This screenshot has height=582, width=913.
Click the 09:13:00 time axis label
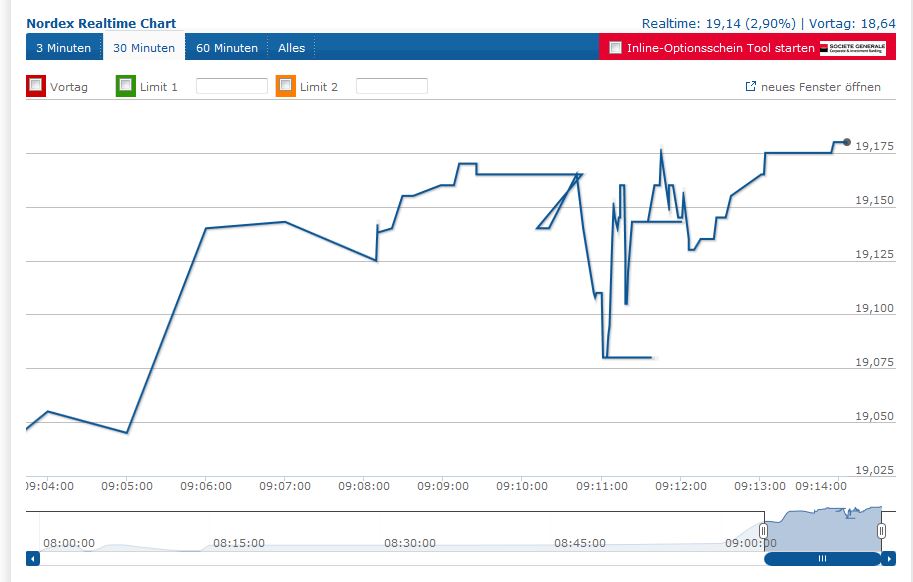point(760,486)
